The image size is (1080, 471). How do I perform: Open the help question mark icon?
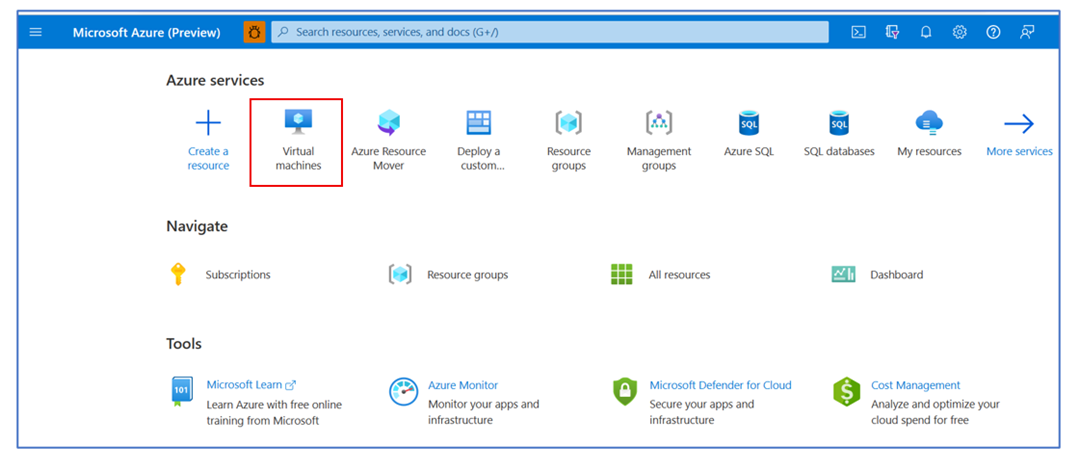tap(993, 32)
